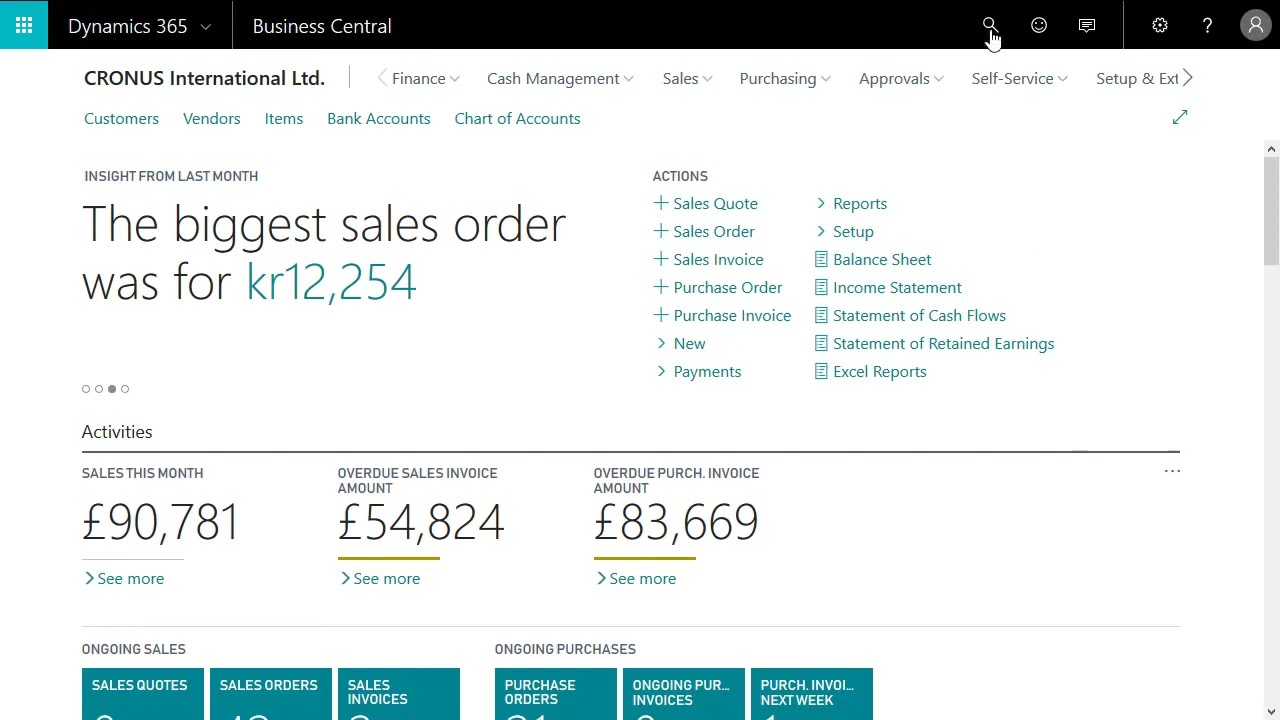This screenshot has width=1280, height=720.
Task: Expand the Finance menu
Action: coord(426,78)
